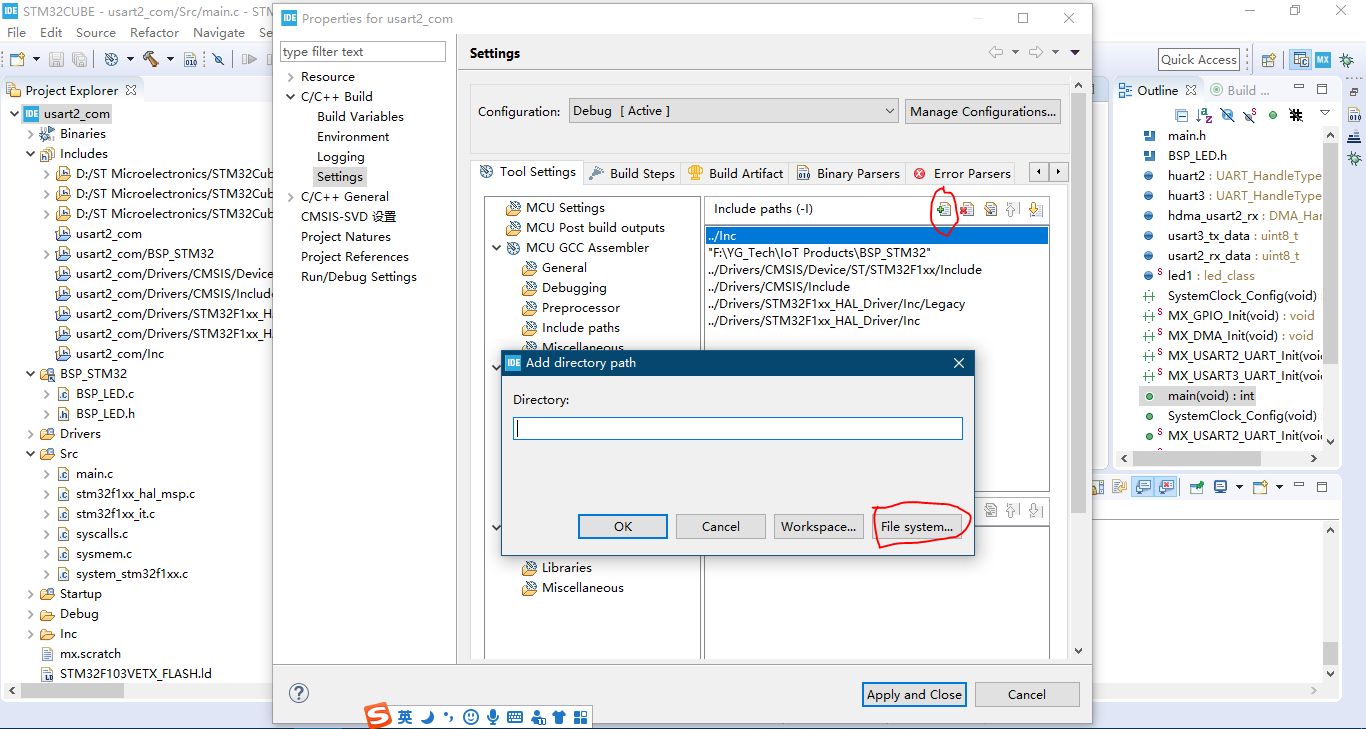
Task: Click the build target compass icon
Action: [x=111, y=60]
